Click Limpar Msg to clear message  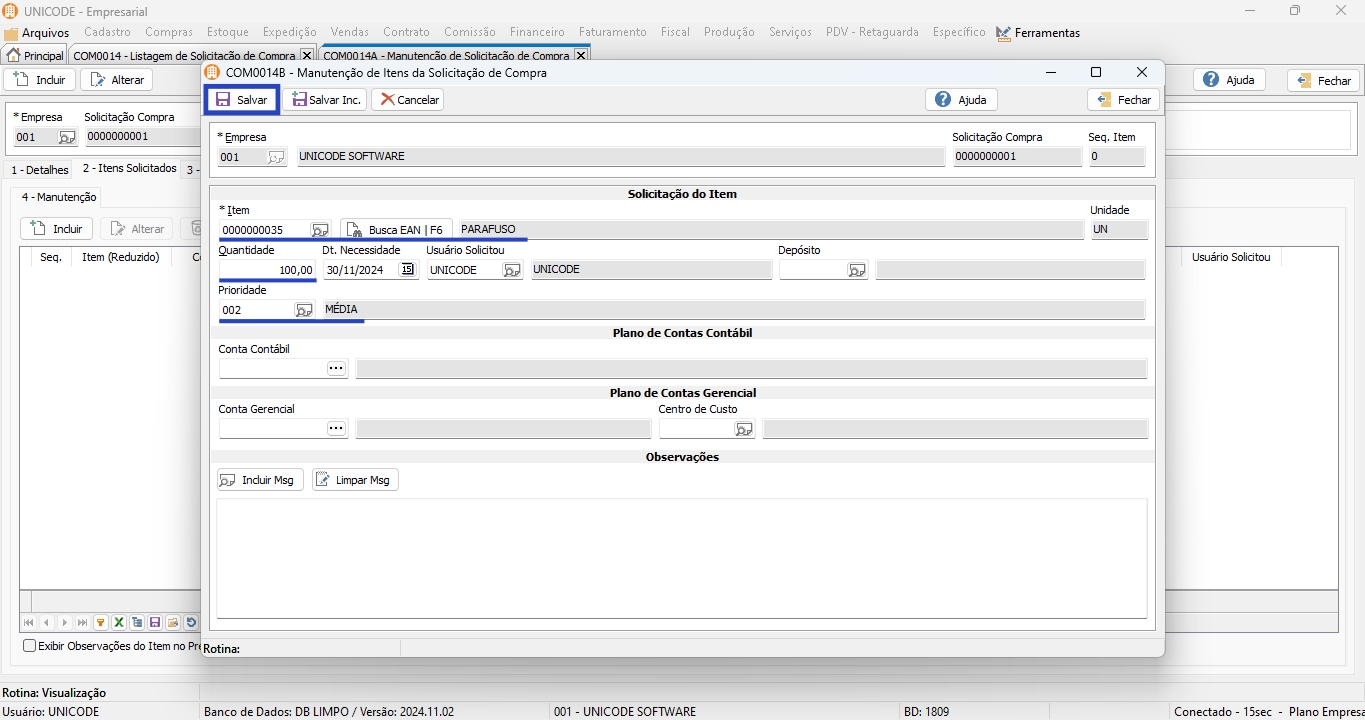pyautogui.click(x=355, y=480)
